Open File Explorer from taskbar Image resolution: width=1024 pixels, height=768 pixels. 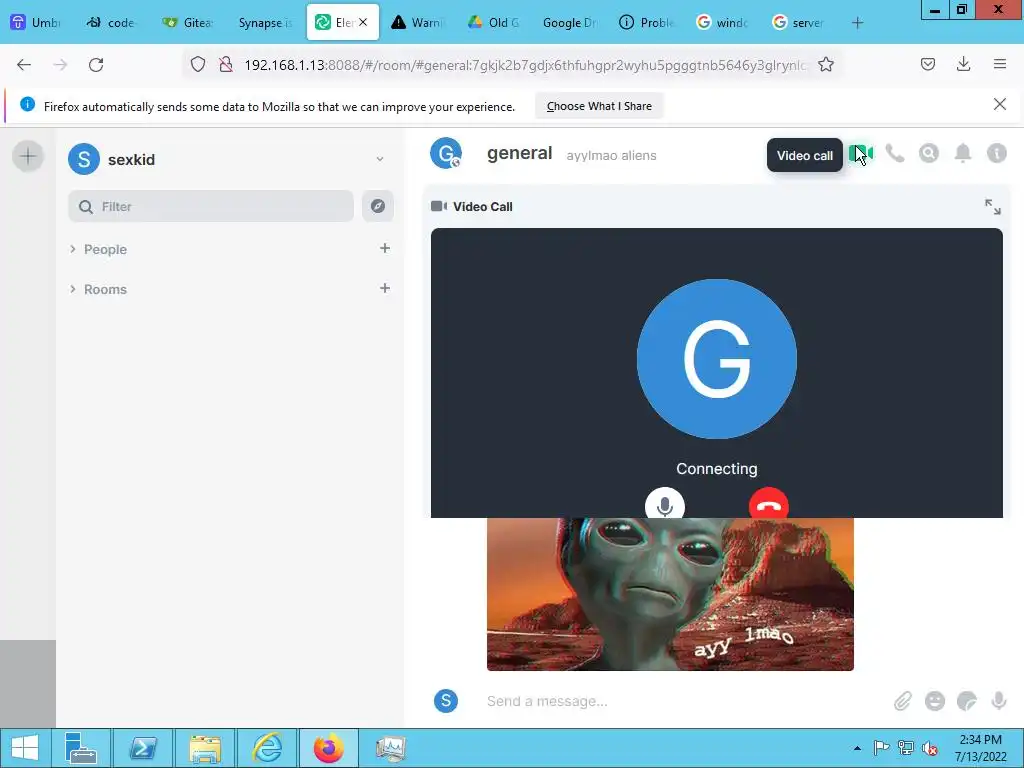coord(205,748)
